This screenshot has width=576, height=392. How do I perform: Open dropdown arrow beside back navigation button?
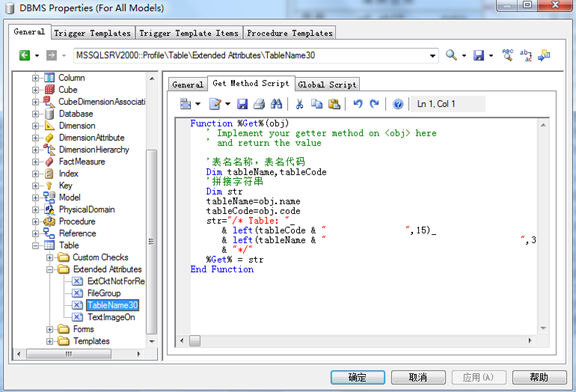pos(37,56)
